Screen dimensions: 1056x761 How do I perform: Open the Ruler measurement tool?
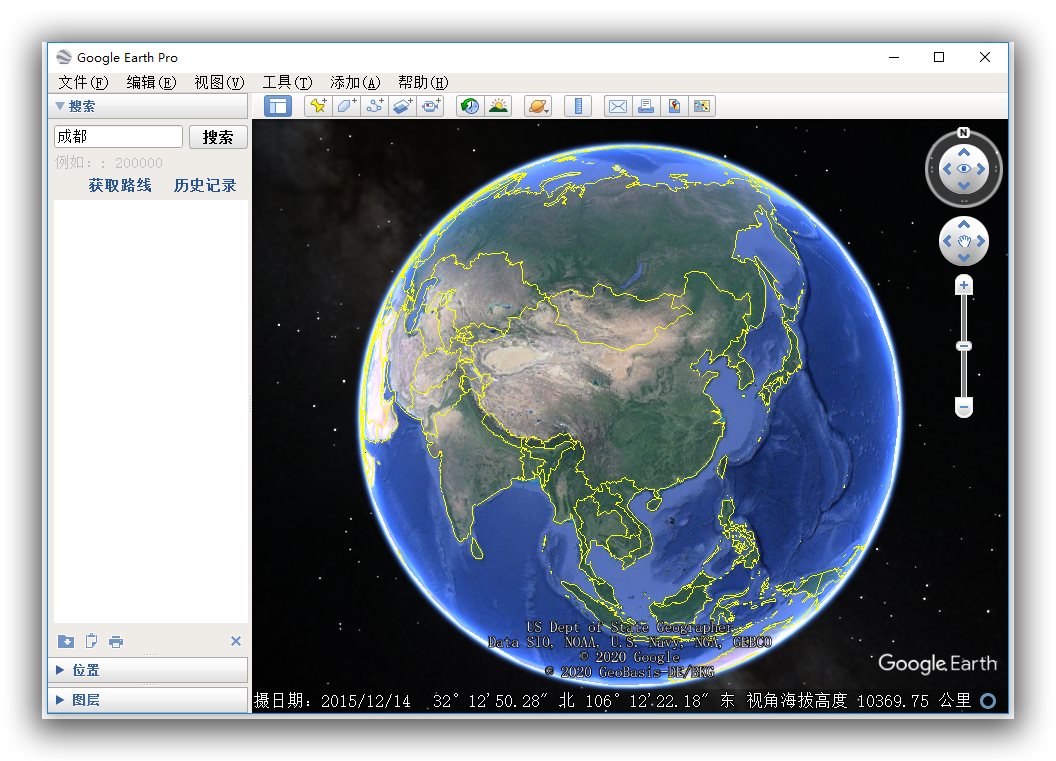point(578,105)
